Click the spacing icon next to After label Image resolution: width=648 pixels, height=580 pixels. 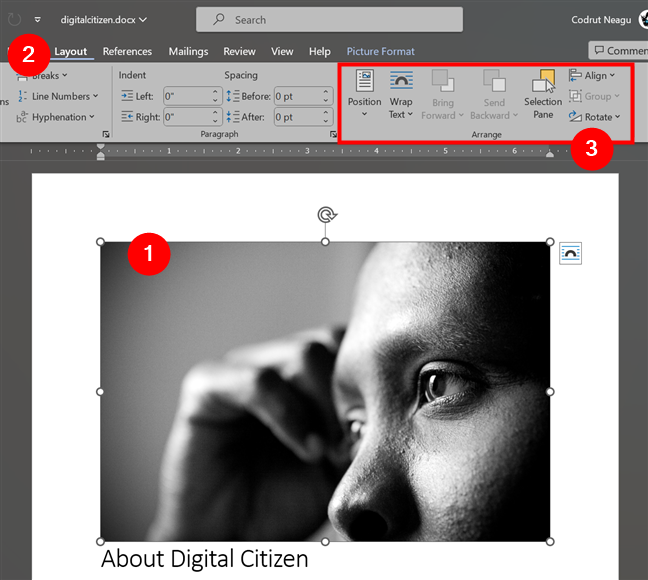pos(233,117)
